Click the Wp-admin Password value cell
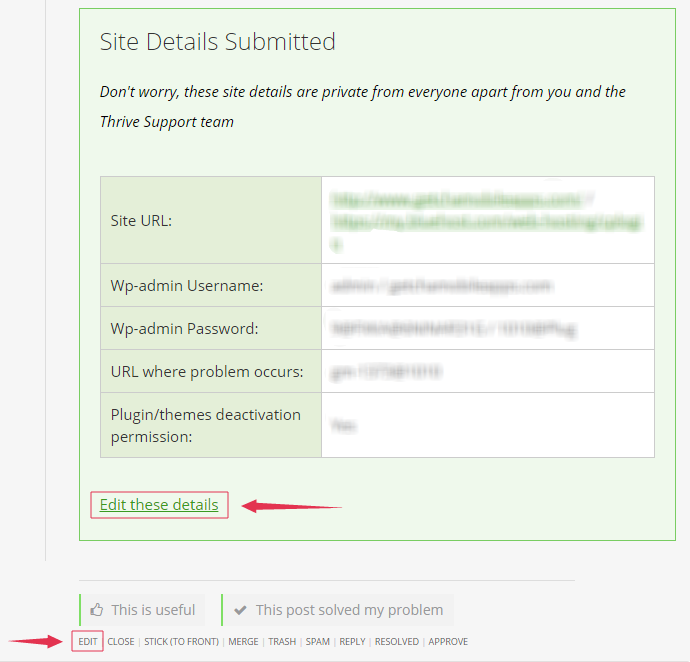This screenshot has width=690, height=662. [488, 328]
